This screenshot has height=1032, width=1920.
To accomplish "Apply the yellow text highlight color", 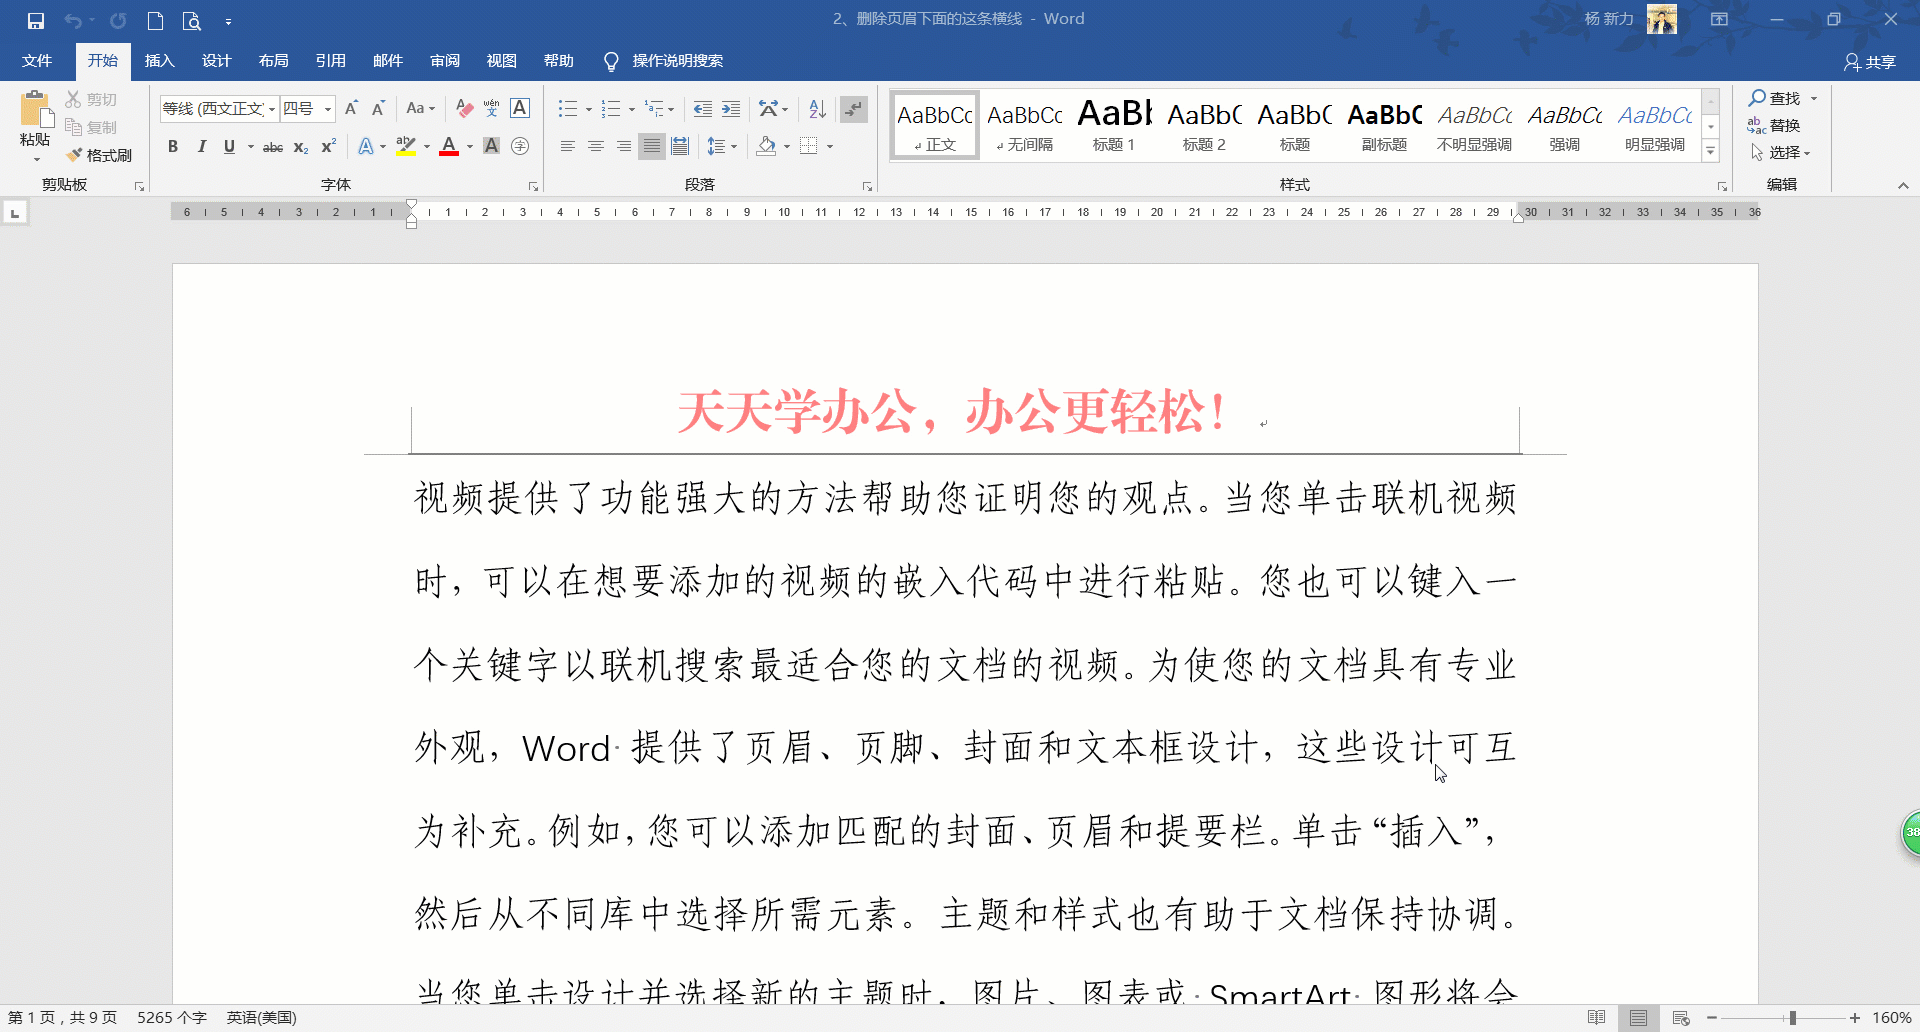I will tap(405, 146).
